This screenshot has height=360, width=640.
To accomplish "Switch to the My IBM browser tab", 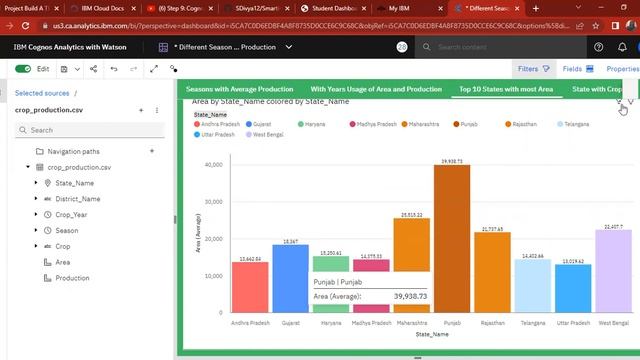I will 409,8.
